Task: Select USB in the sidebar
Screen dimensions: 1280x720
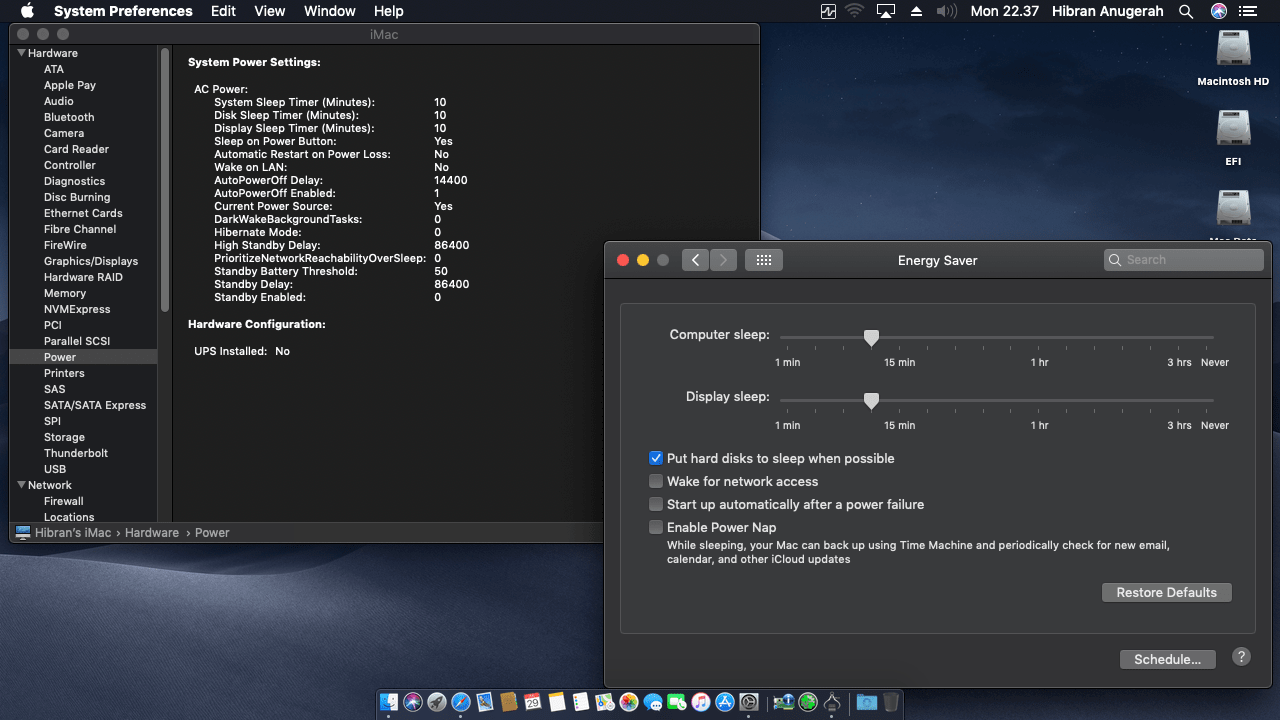Action: pos(55,469)
